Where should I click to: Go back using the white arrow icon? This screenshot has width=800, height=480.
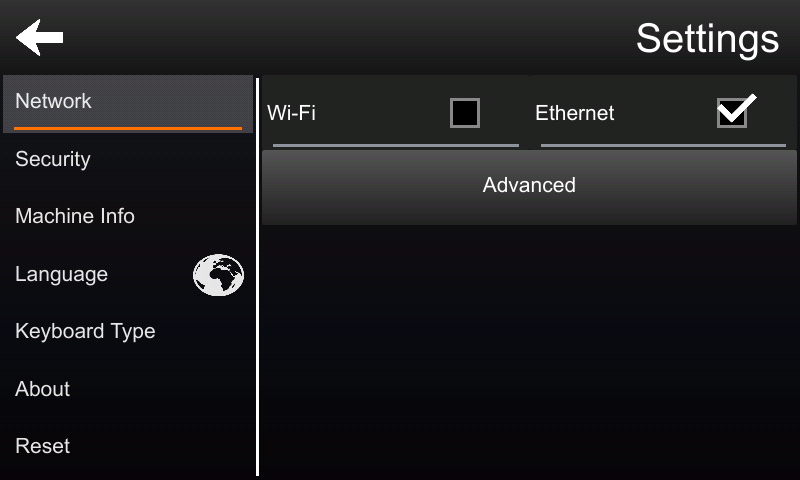pyautogui.click(x=39, y=37)
